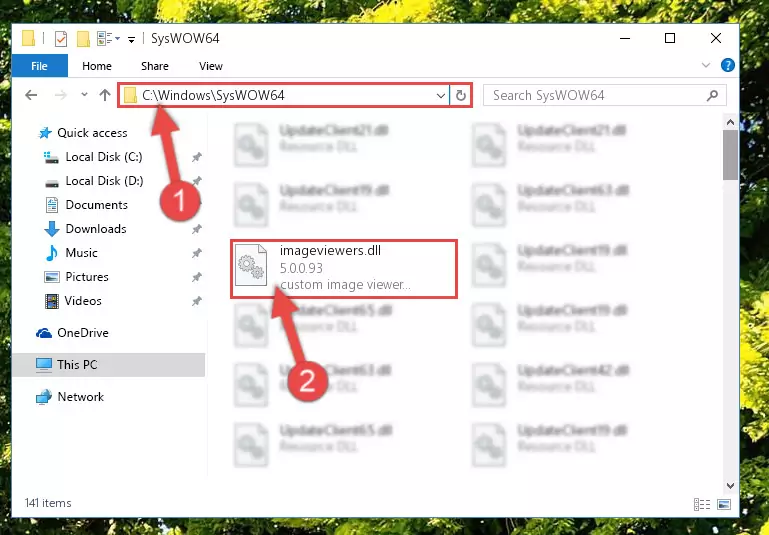
Task: Open the Customize Quick Access Toolbar dropdown arrow
Action: coord(131,39)
